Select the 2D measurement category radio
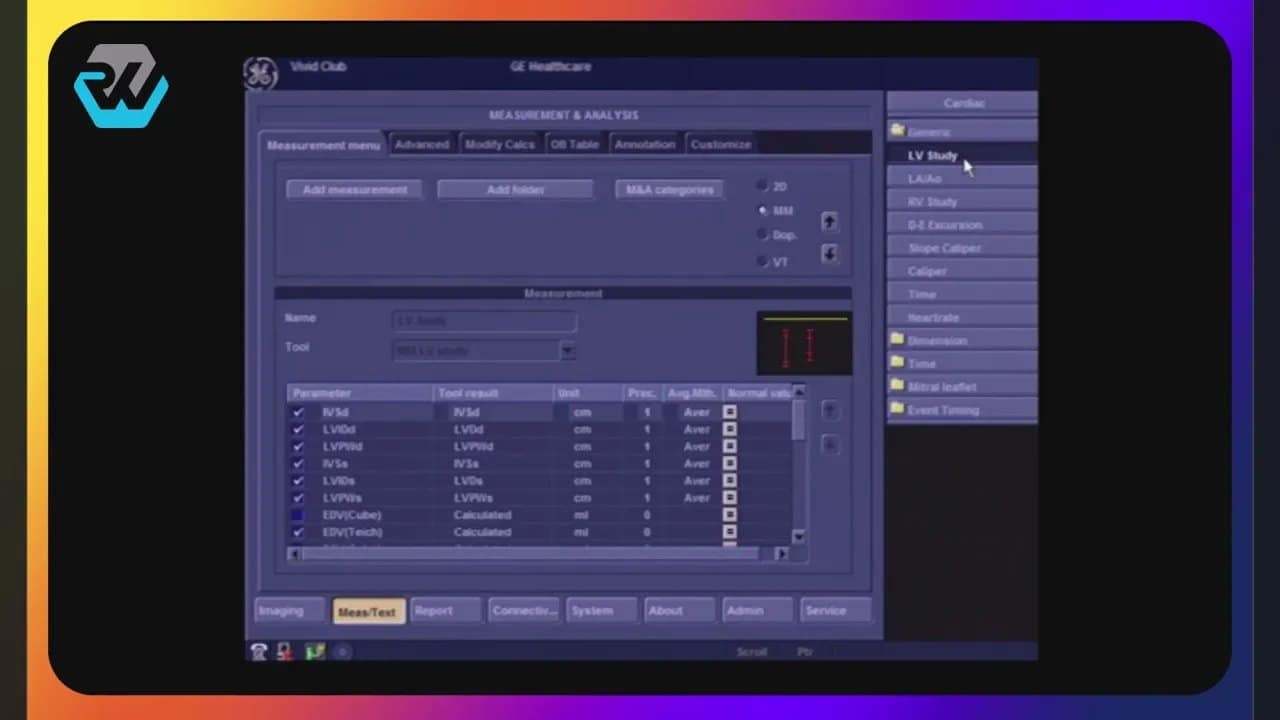The image size is (1280, 720). tap(761, 186)
